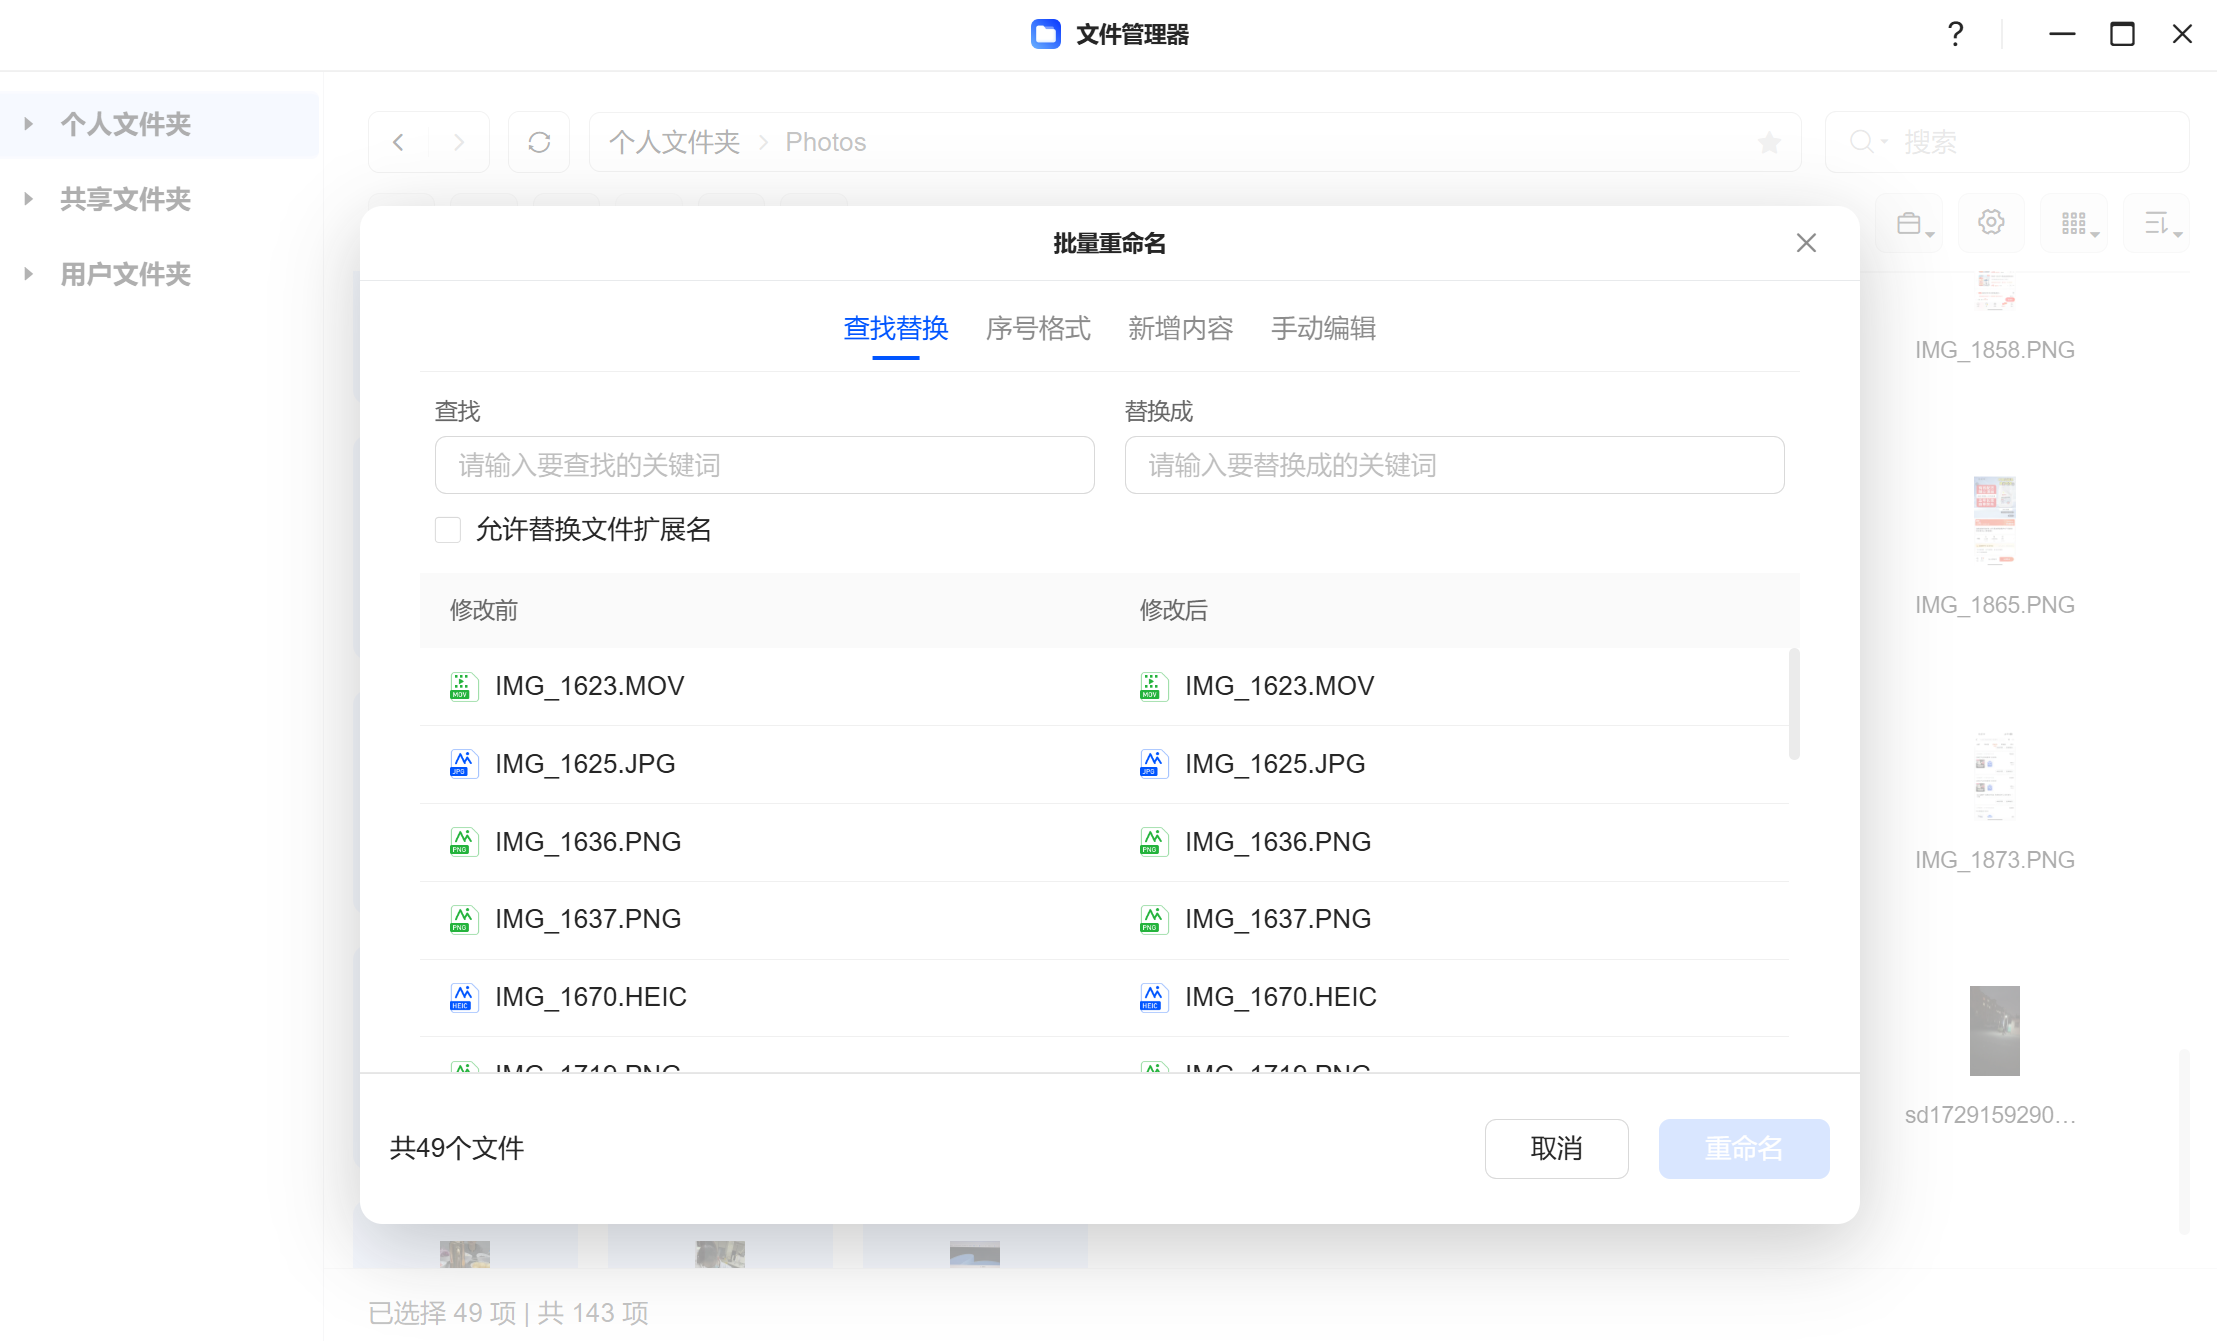
Task: Click IMG_1637.PNG file icon in 修改后 column
Action: pyautogui.click(x=1152, y=919)
